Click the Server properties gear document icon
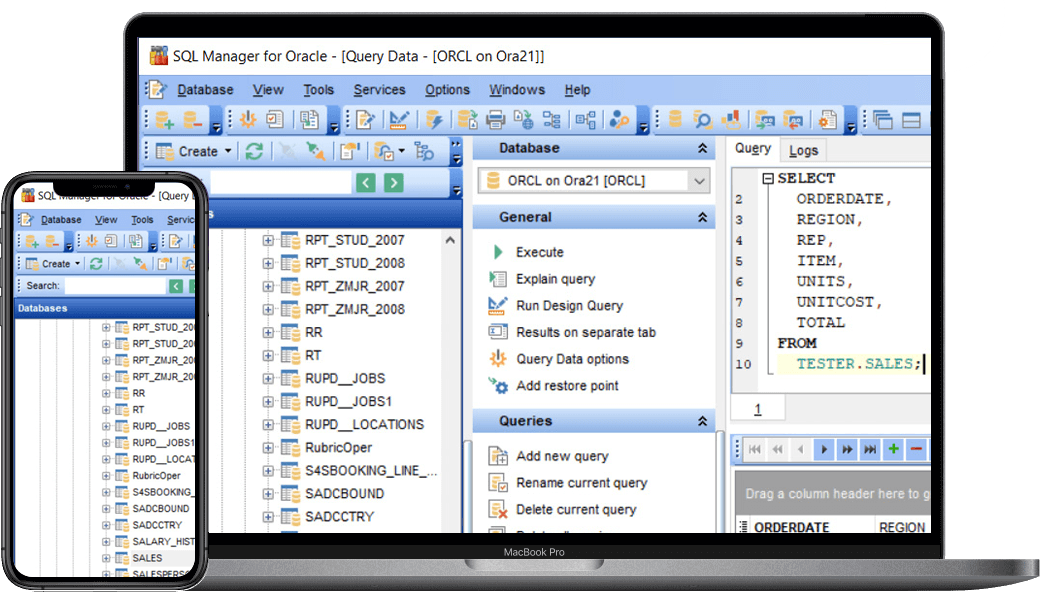 [827, 120]
